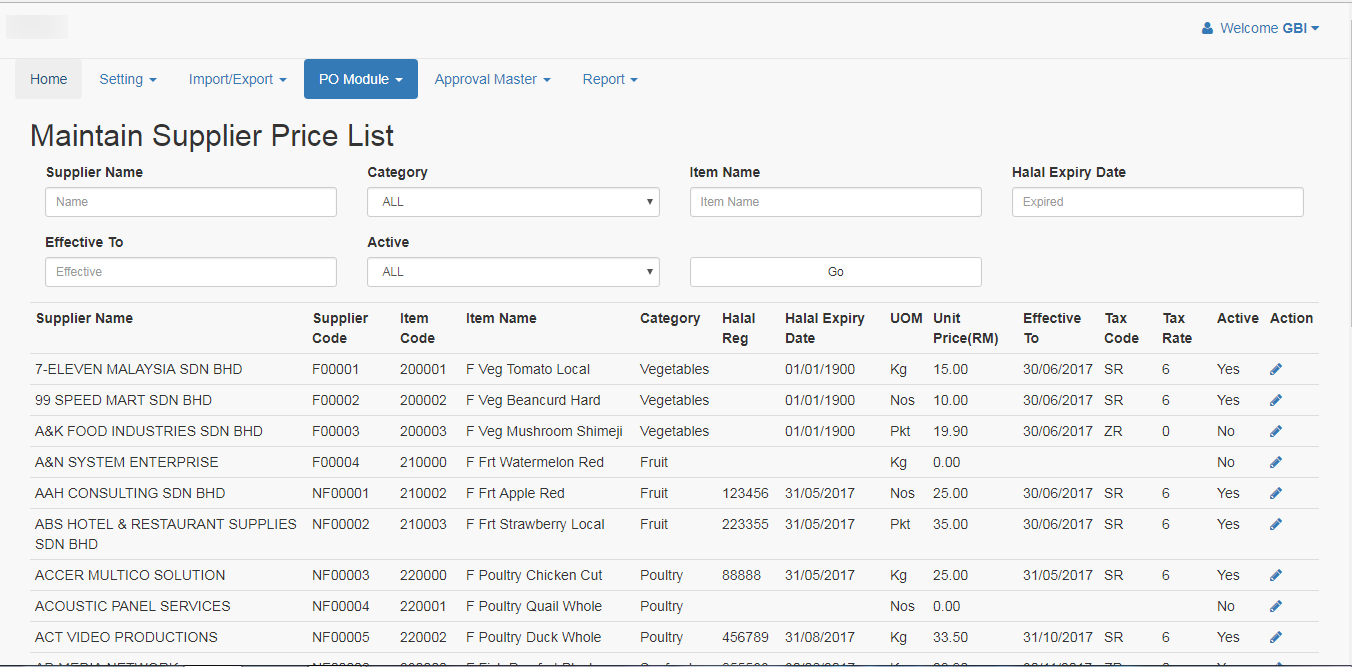
Task: Select 'F Poultry Chicken Cut' item cell
Action: pos(534,575)
